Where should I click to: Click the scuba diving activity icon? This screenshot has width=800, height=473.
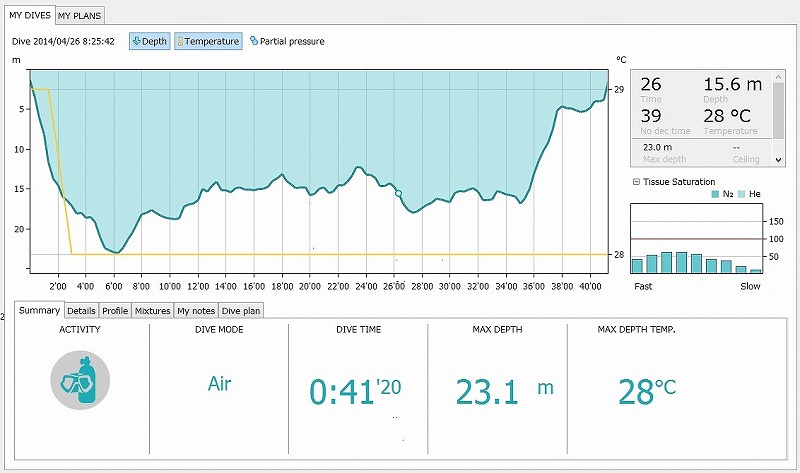[80, 381]
